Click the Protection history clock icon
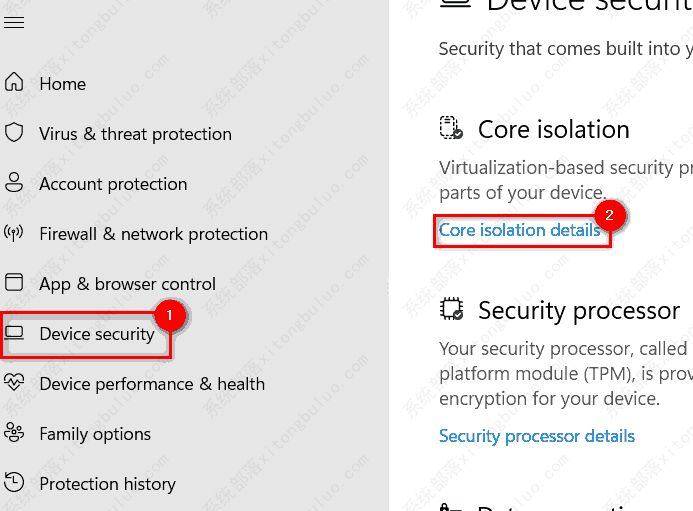The image size is (693, 511). pyautogui.click(x=14, y=484)
